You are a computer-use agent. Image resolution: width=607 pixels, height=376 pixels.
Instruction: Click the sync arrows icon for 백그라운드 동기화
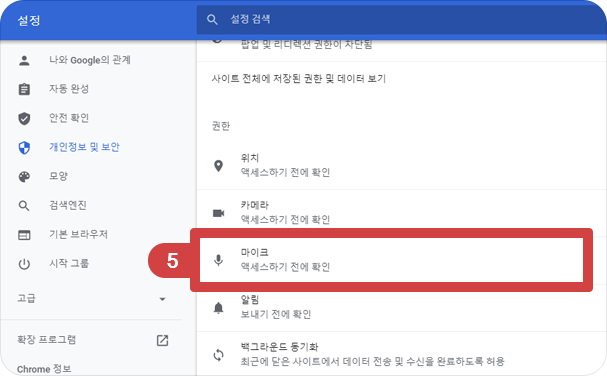click(218, 355)
